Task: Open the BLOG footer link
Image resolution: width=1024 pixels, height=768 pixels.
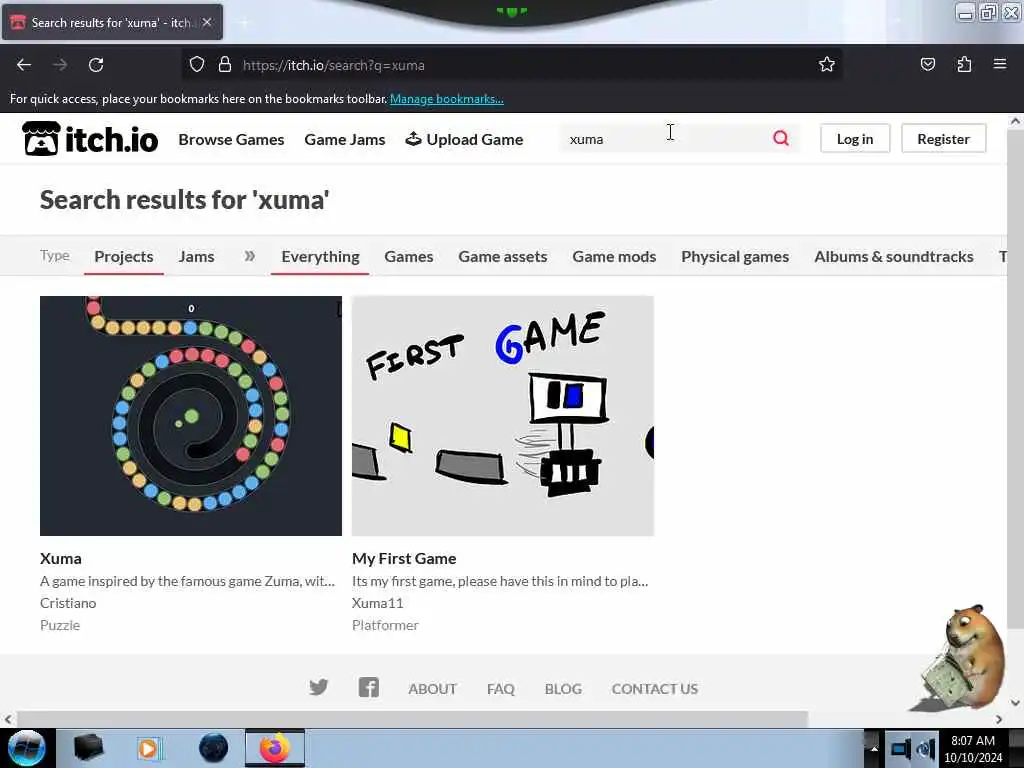Action: click(563, 688)
